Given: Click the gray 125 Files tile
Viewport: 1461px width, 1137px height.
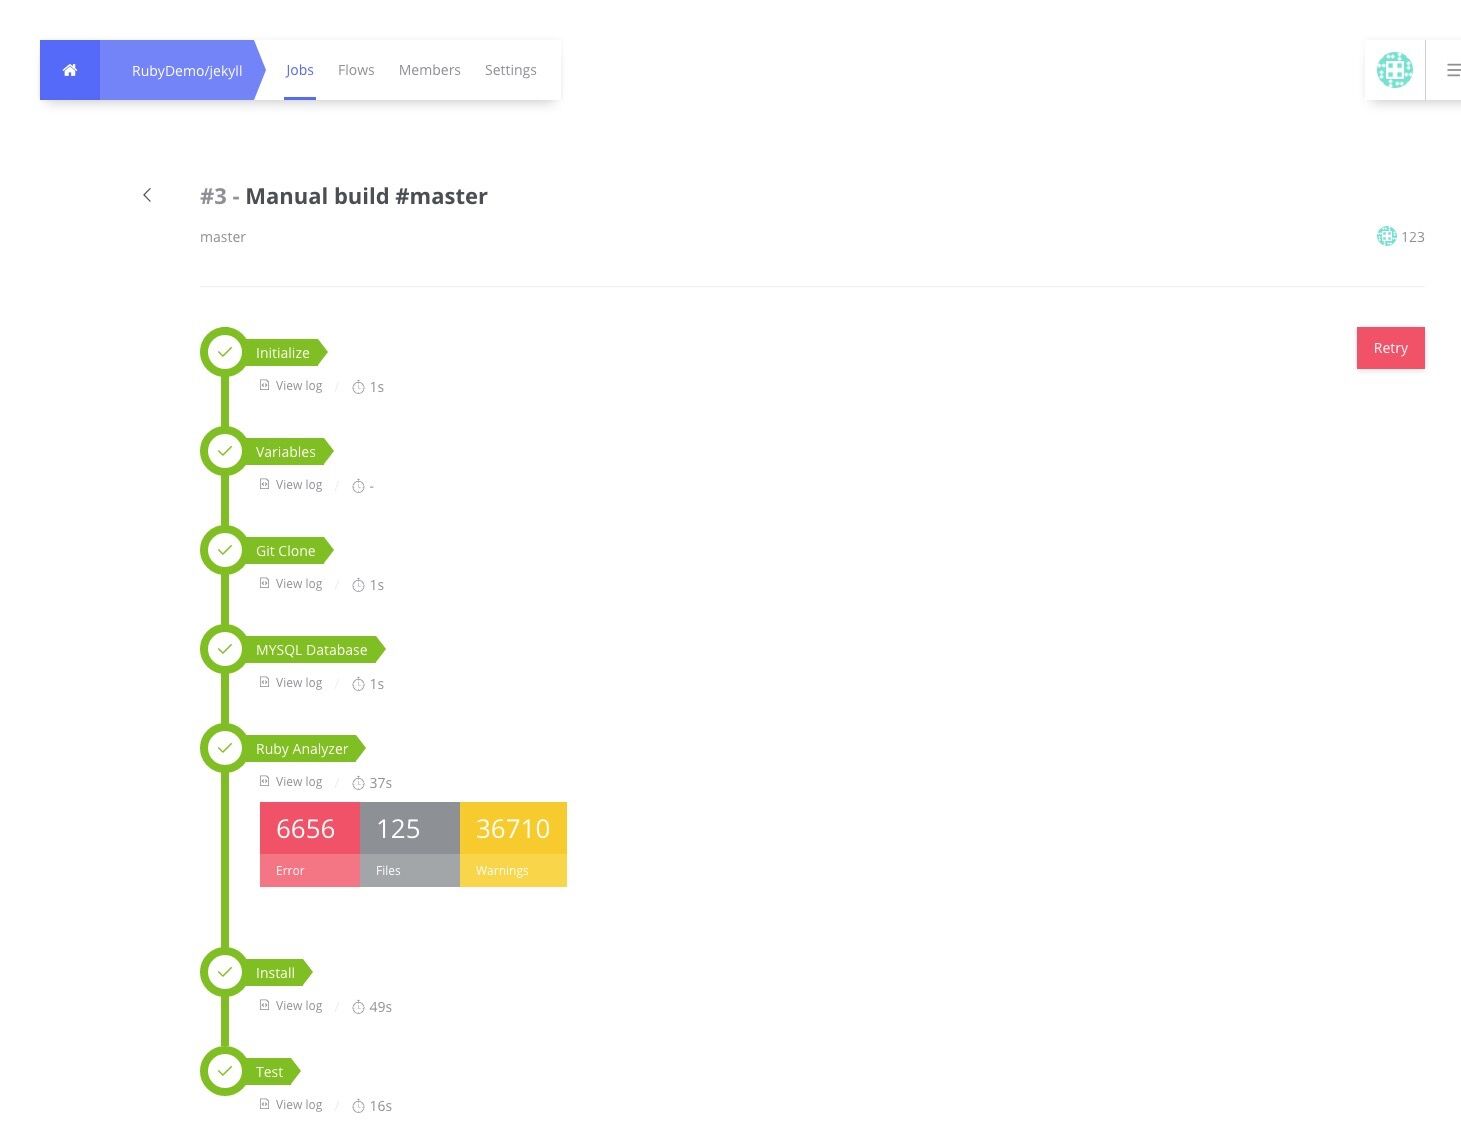Looking at the screenshot, I should point(410,844).
